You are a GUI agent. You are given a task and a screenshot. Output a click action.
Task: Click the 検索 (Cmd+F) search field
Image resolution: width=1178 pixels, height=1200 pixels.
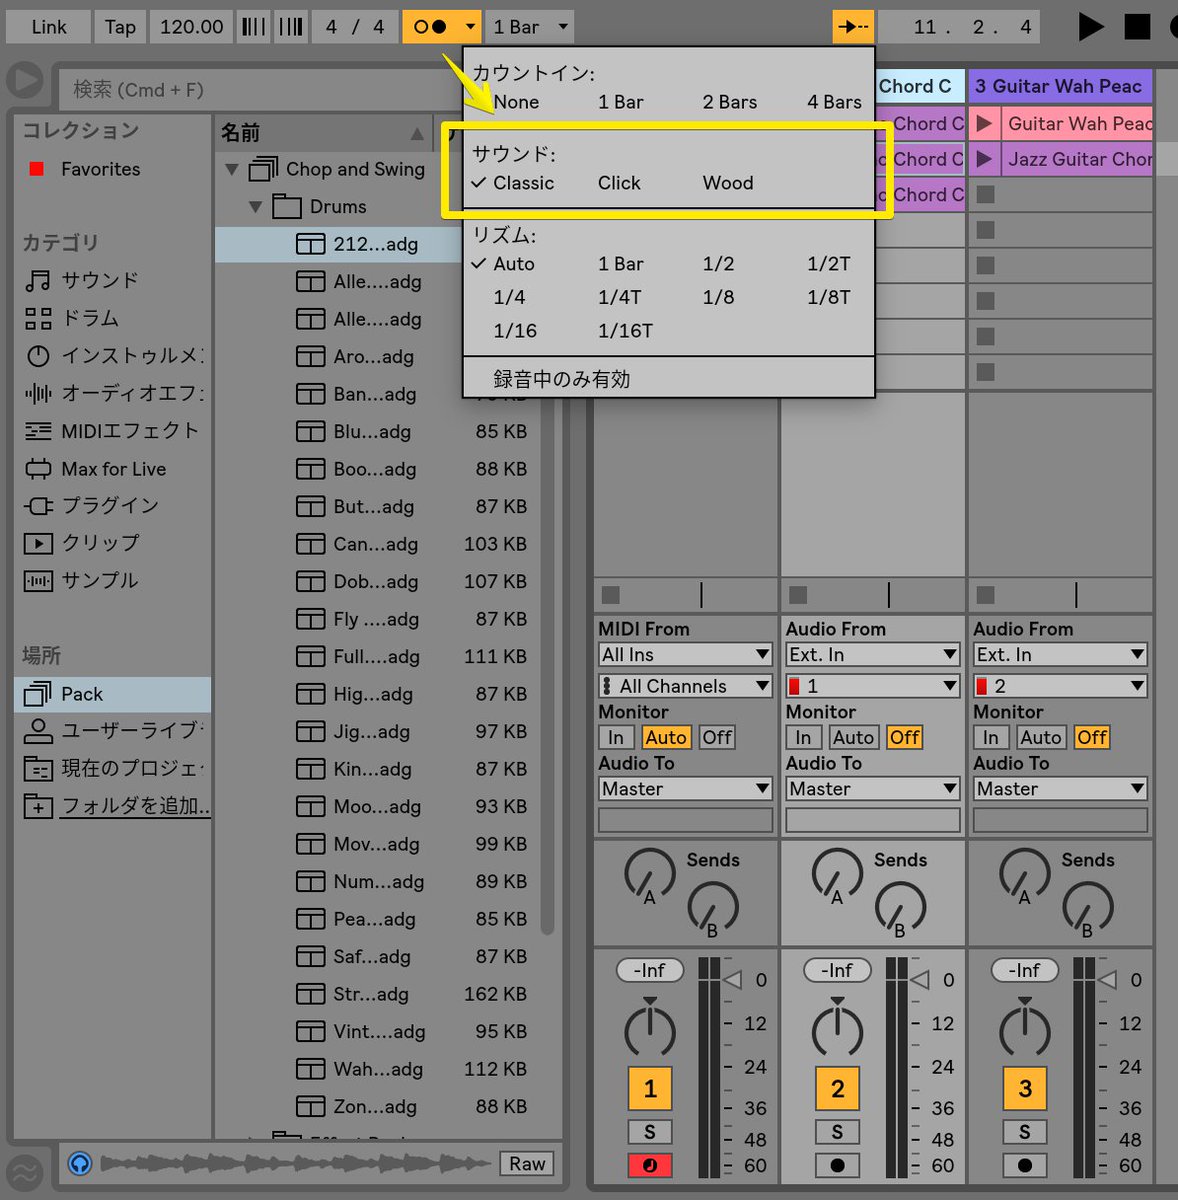(x=250, y=89)
